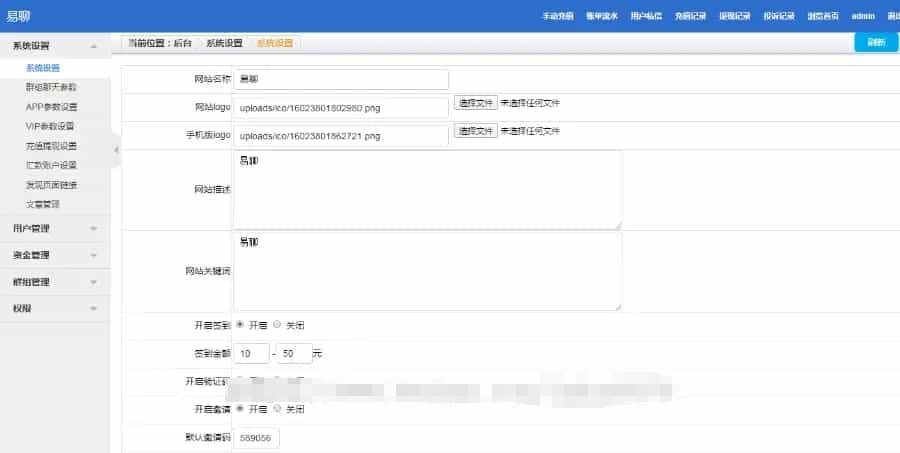Click the sidebar collapse arrow handle

pyautogui.click(x=115, y=150)
